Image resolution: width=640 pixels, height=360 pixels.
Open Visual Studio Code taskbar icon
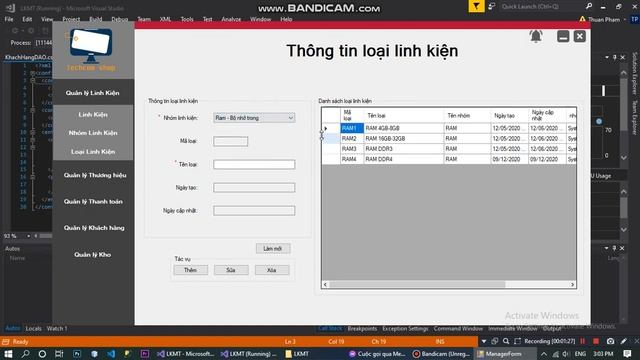(111, 353)
